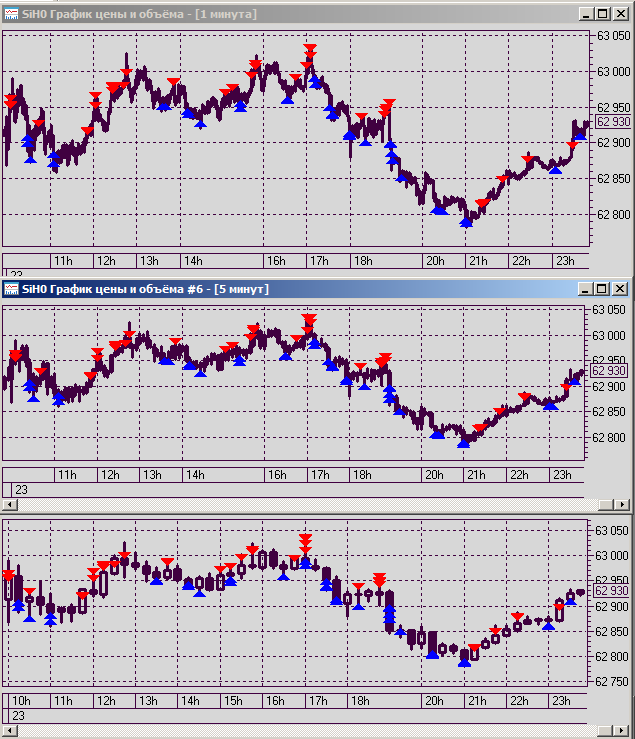Viewport: 635px width, 739px height.
Task: Click the red marker stack at the 17h peak, 1 минута chart
Action: (309, 56)
